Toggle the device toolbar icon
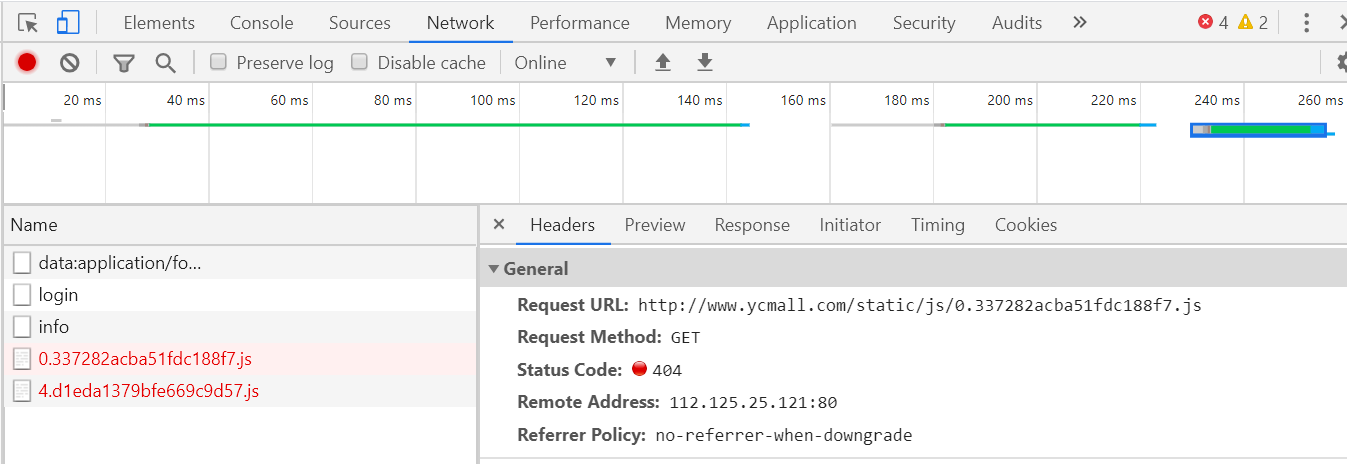Screen dimensions: 1347x464 coord(67,22)
